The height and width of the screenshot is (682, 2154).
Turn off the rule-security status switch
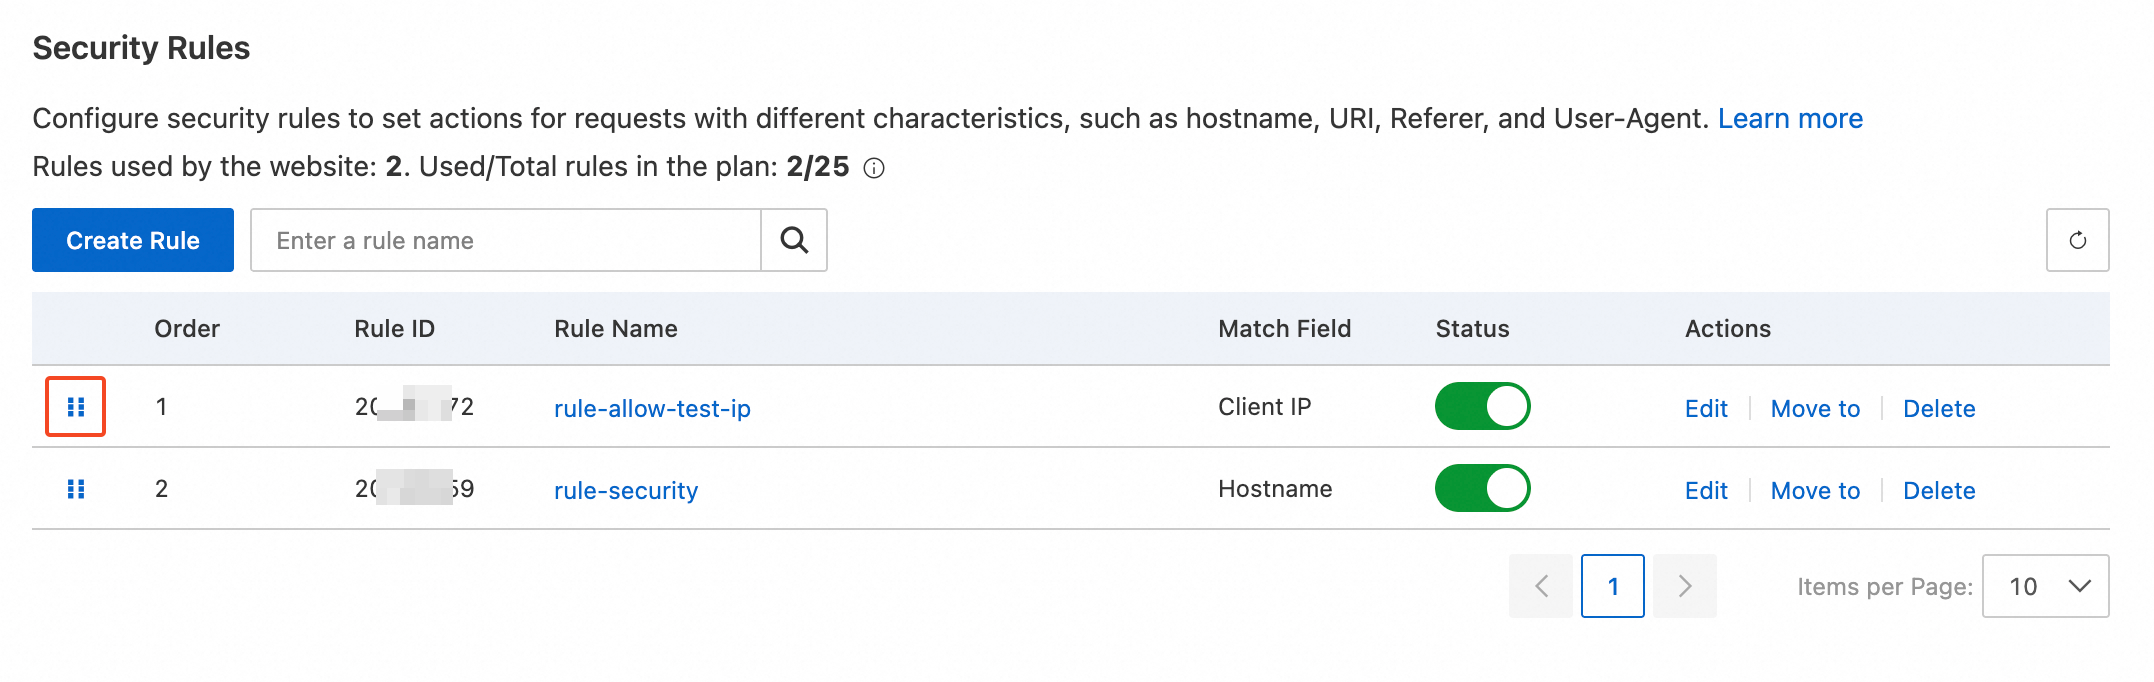(1482, 489)
